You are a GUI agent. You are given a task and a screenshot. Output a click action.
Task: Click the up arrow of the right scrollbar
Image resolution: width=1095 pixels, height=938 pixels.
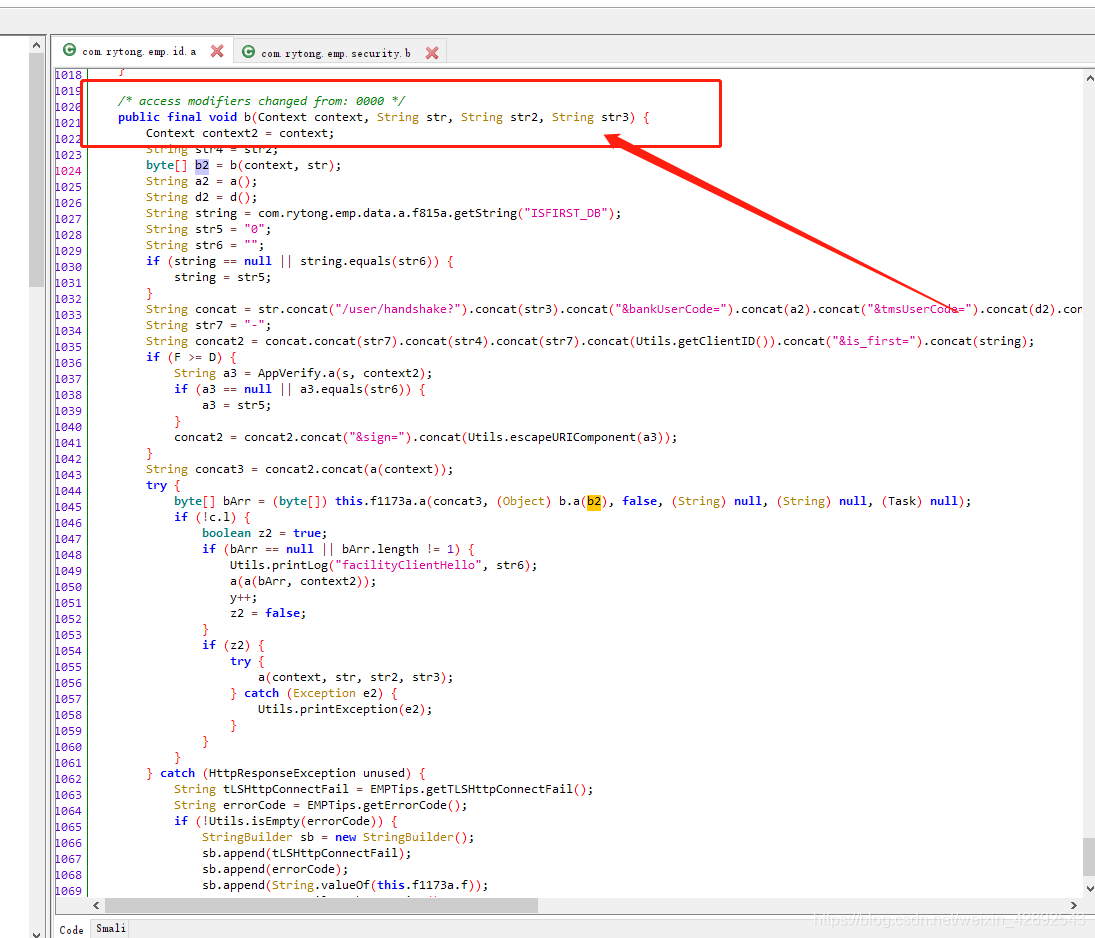[x=1088, y=76]
